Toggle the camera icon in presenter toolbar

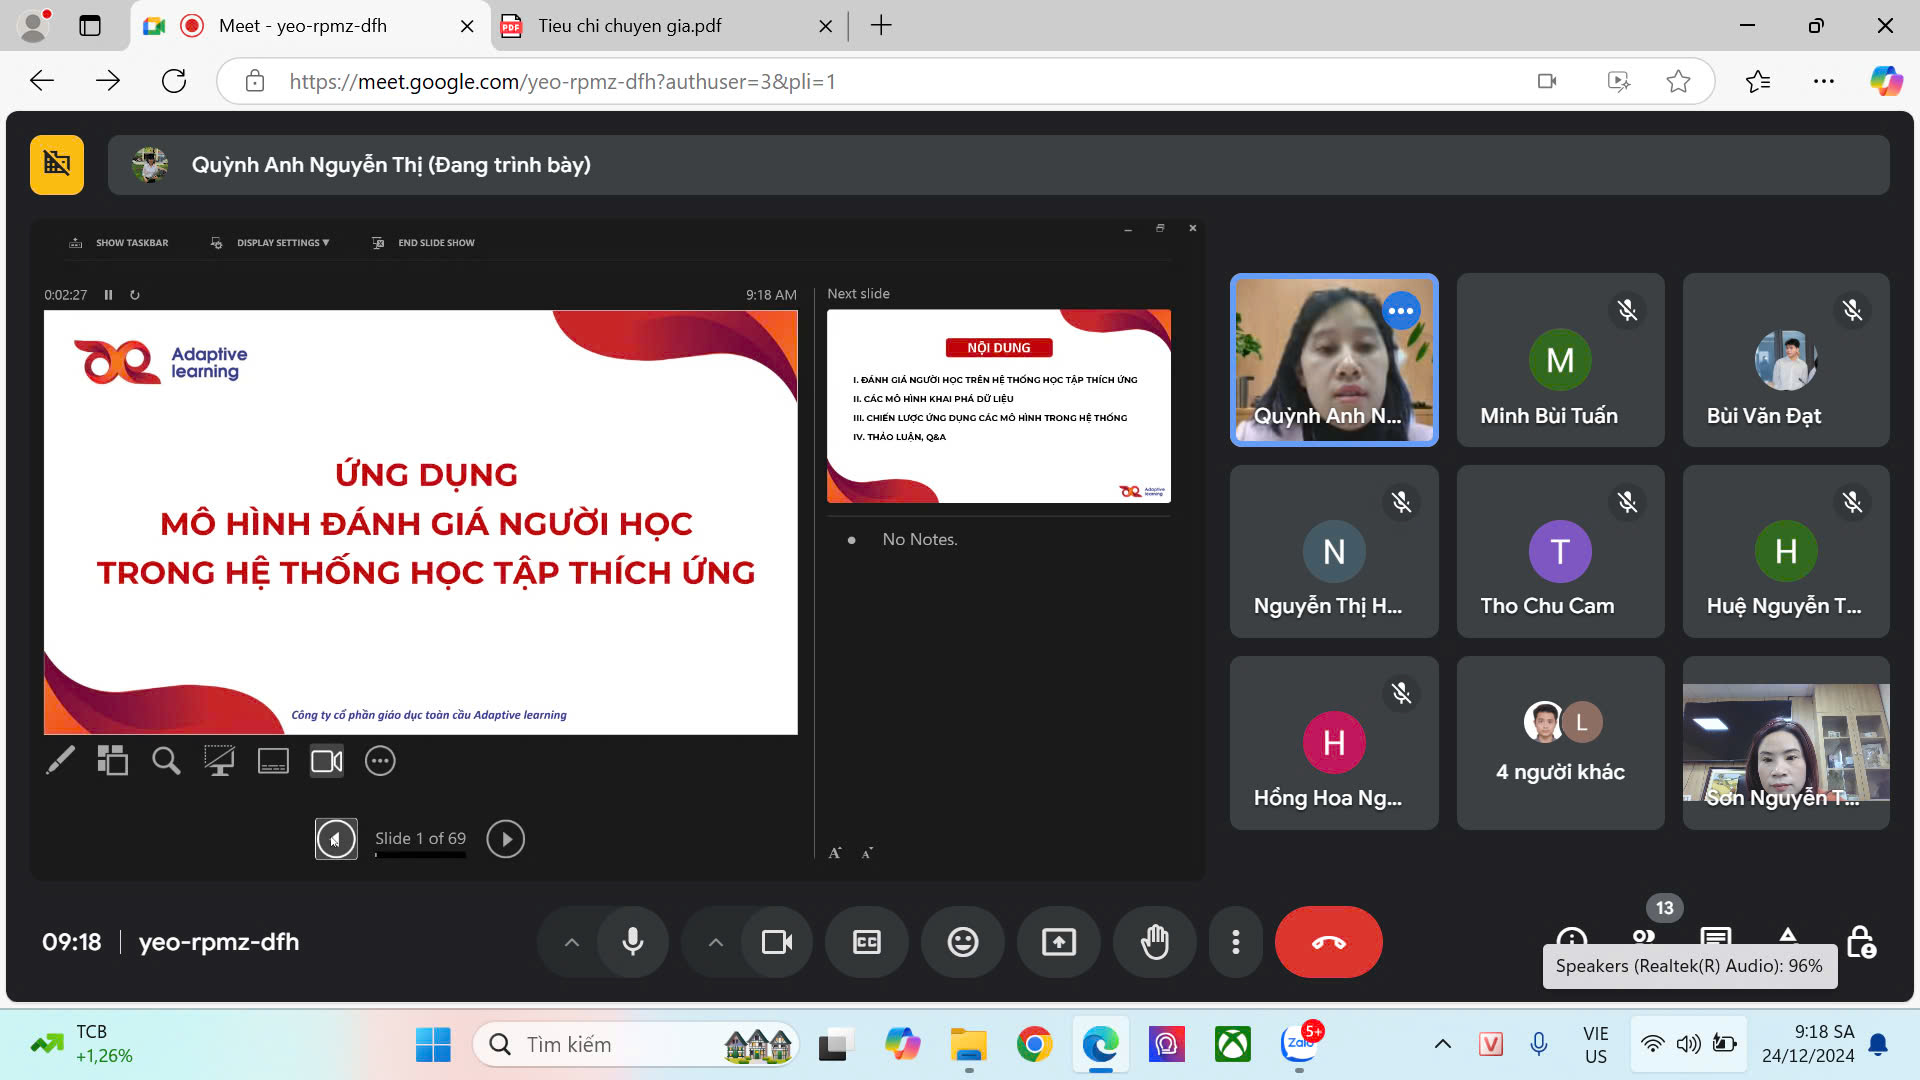click(x=327, y=761)
